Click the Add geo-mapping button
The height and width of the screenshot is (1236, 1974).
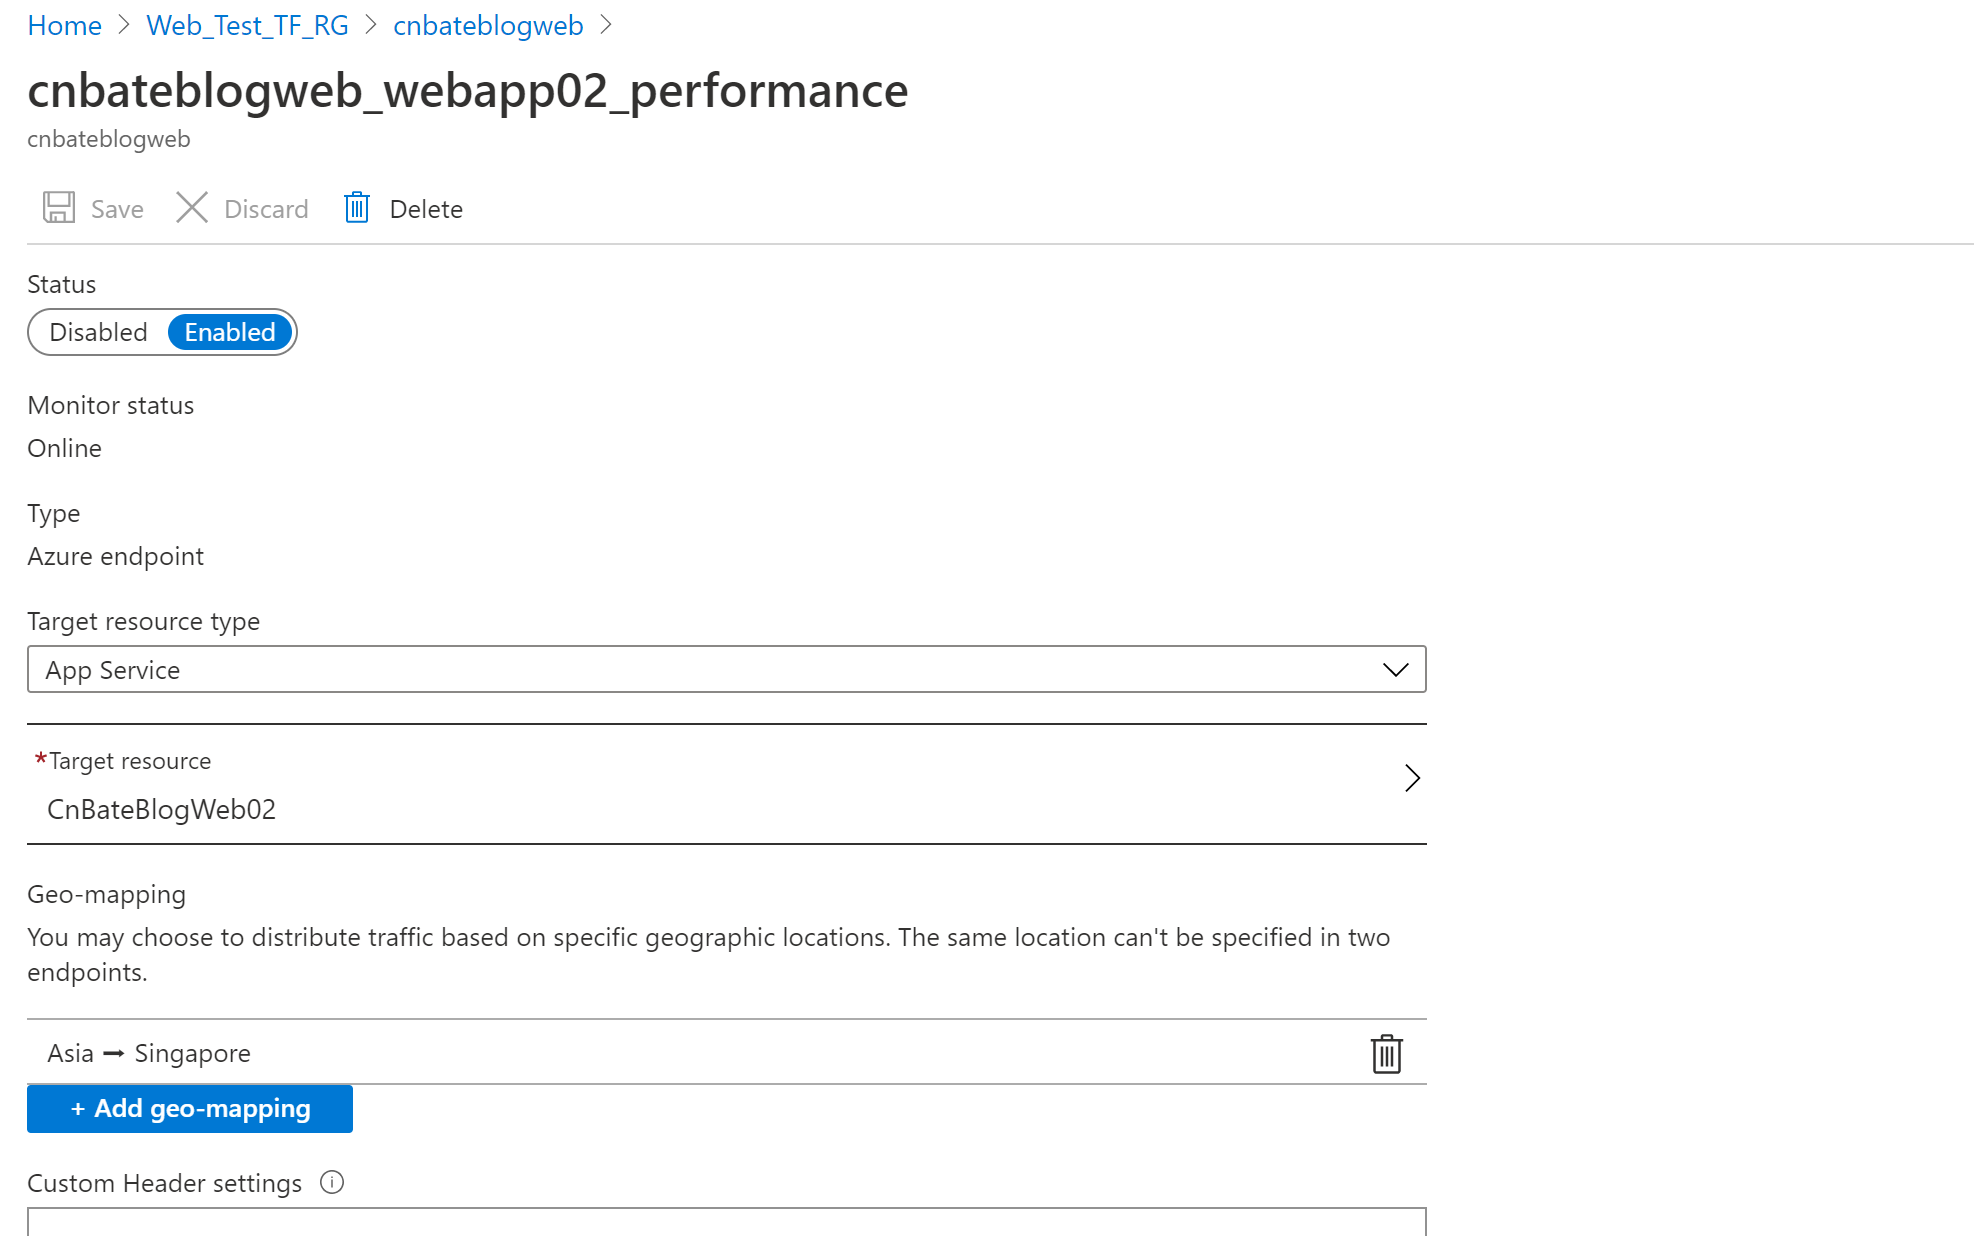pos(189,1106)
